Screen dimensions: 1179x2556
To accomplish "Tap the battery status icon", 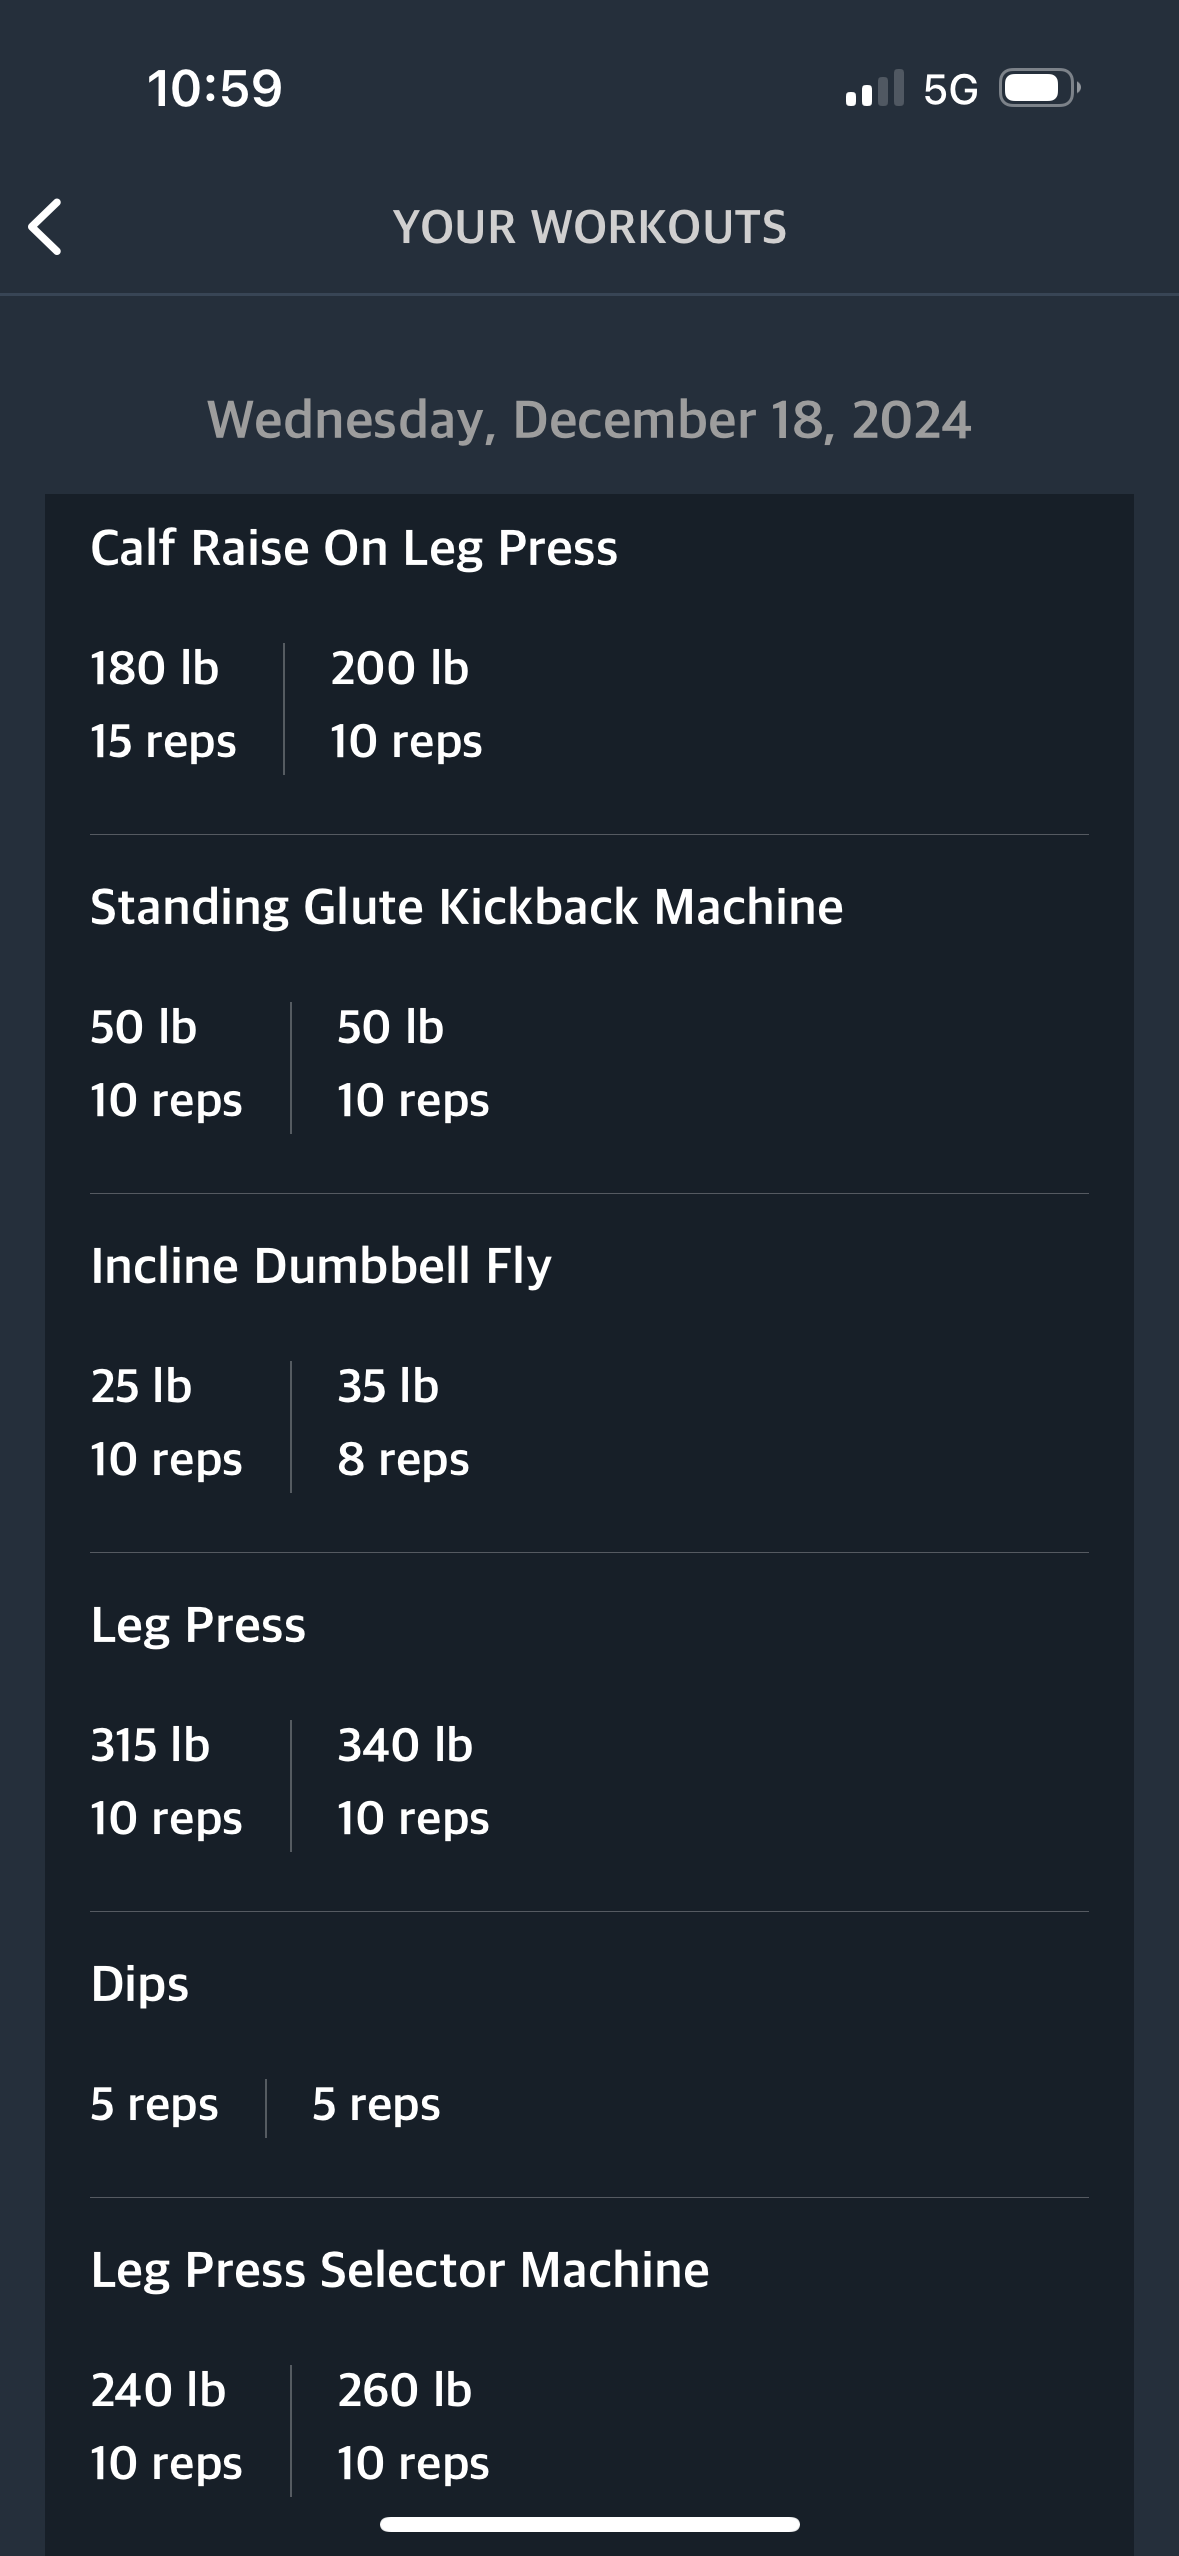I will (x=1040, y=88).
